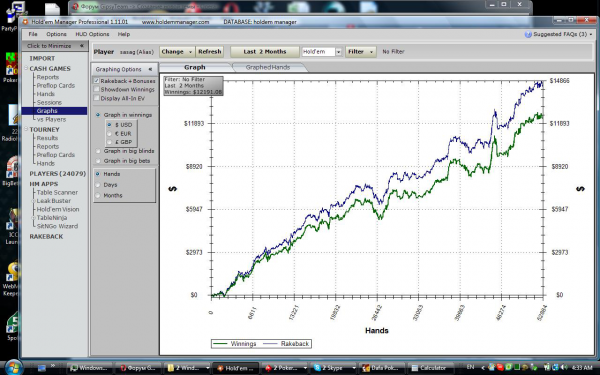Open the HUD Options menu

92,34
